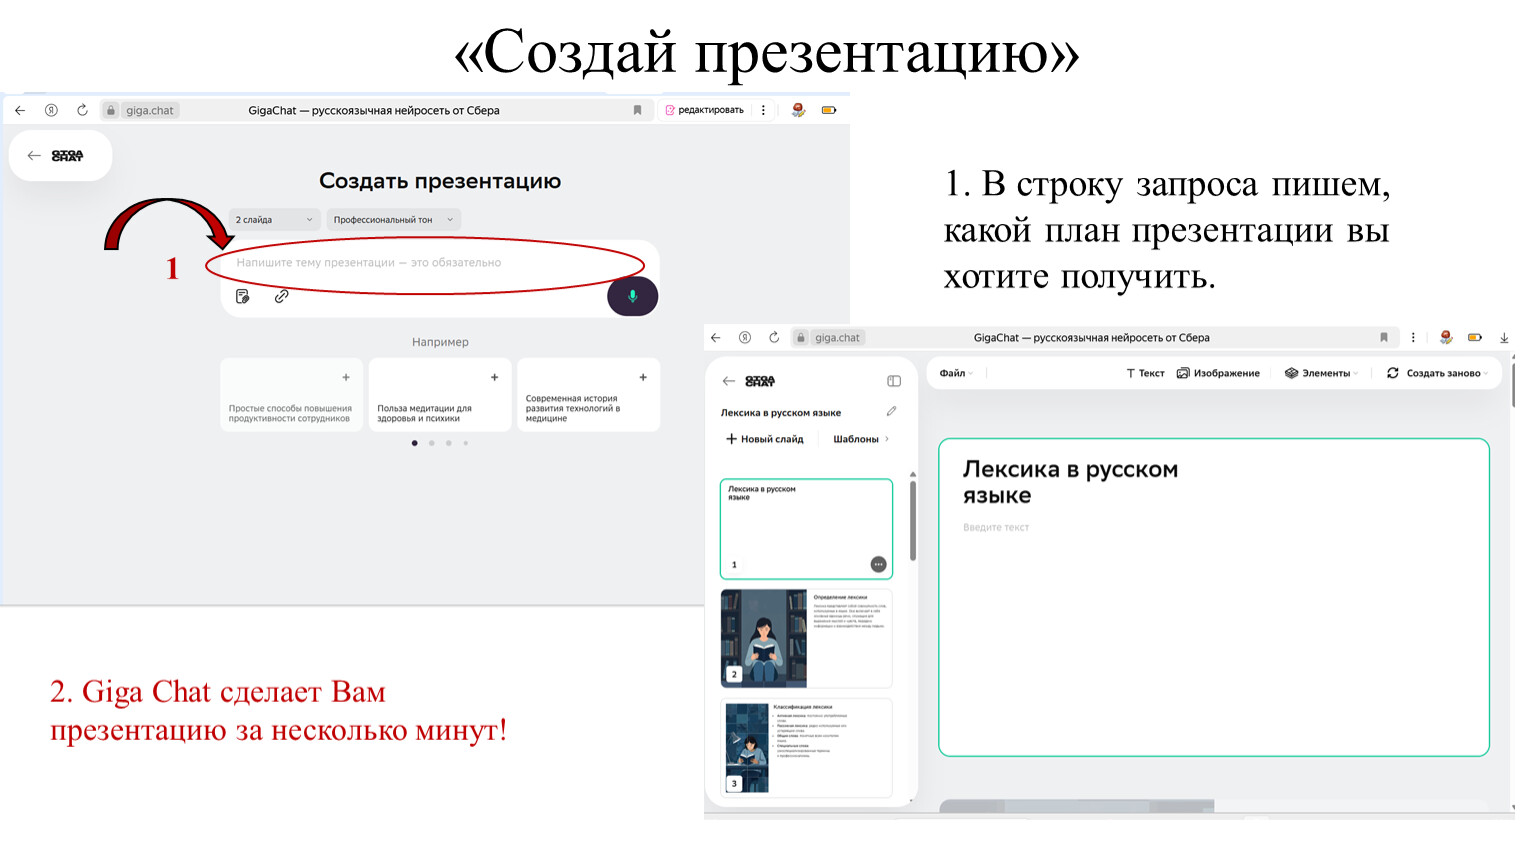Screen dimensions: 1533x864
Task: Click "Создать заново" to regenerate
Action: [1437, 373]
